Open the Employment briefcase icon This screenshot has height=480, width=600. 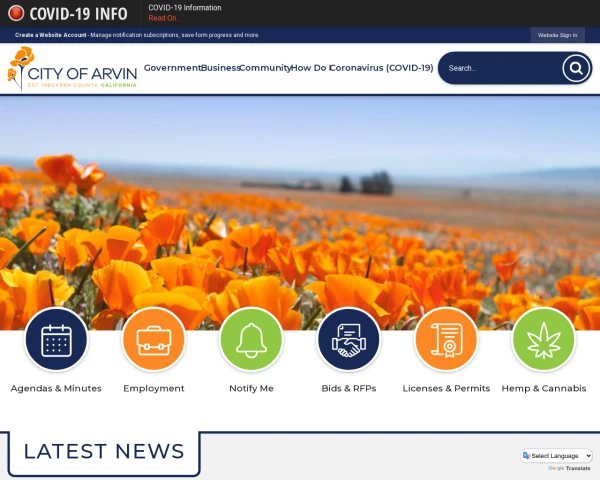click(154, 340)
